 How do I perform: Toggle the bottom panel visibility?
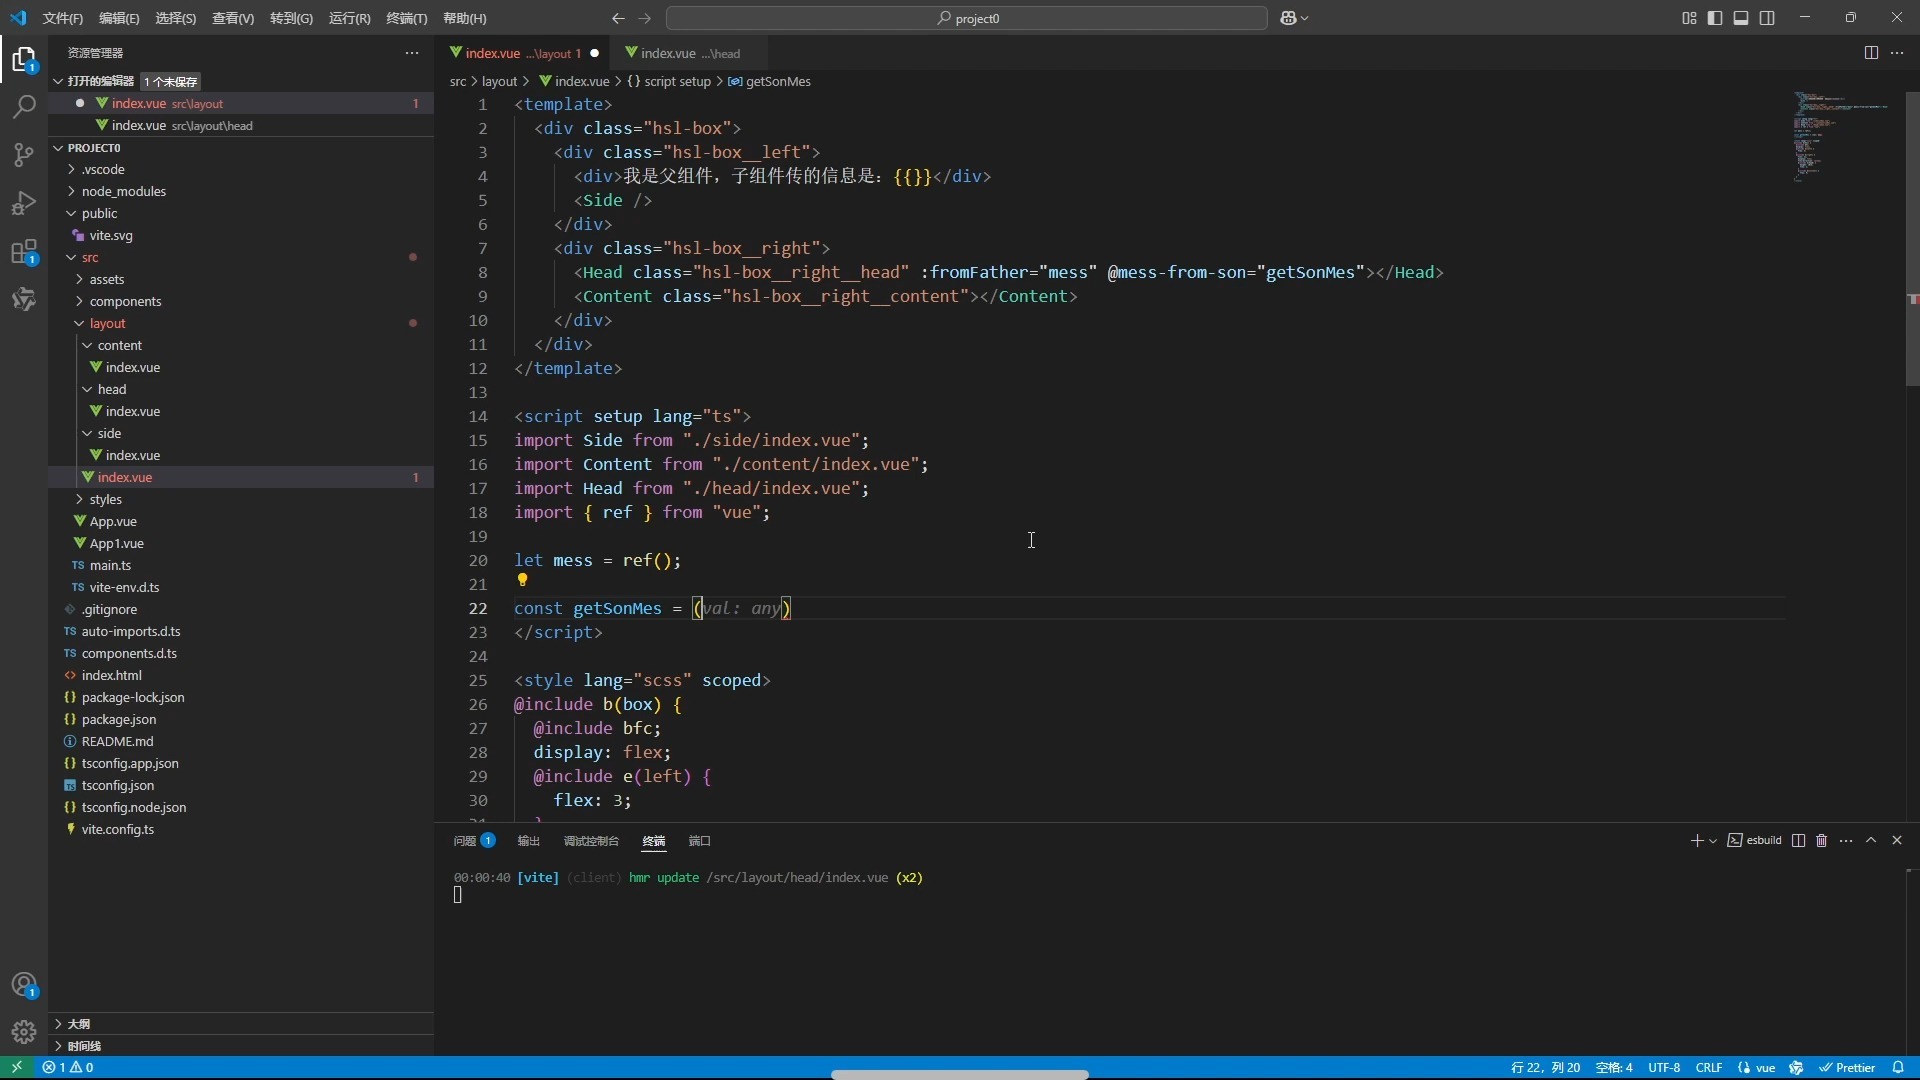(1741, 18)
